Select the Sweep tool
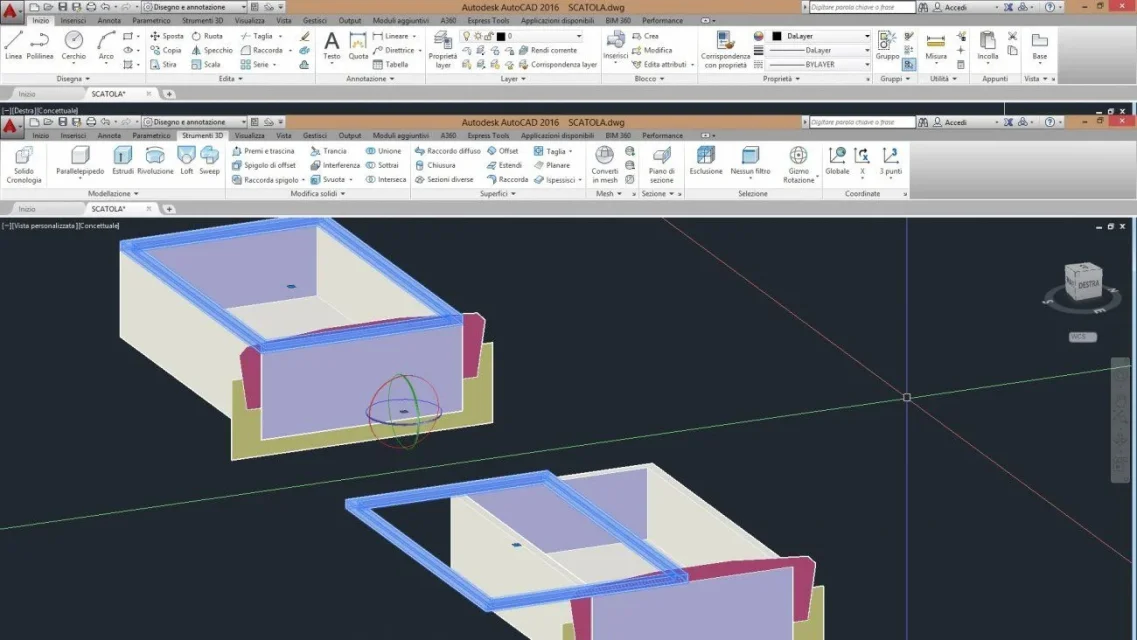 coord(209,160)
